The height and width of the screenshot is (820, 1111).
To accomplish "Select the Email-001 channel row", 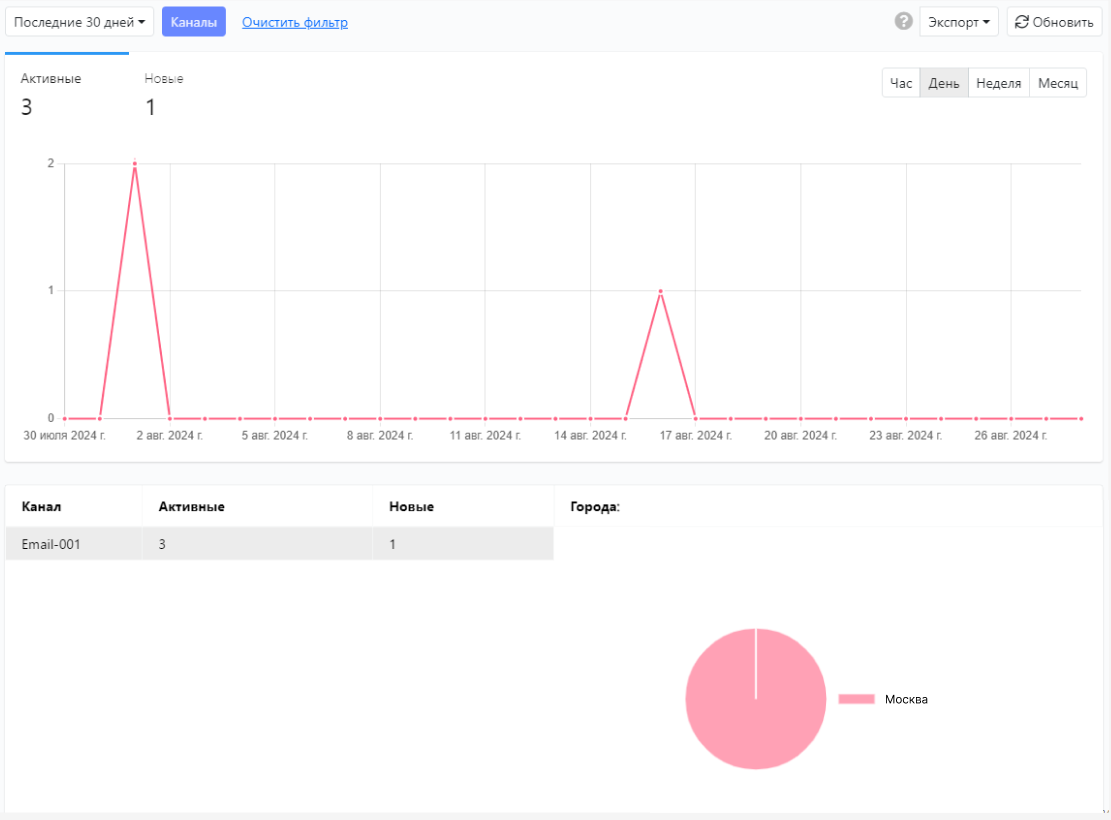I will pyautogui.click(x=279, y=544).
